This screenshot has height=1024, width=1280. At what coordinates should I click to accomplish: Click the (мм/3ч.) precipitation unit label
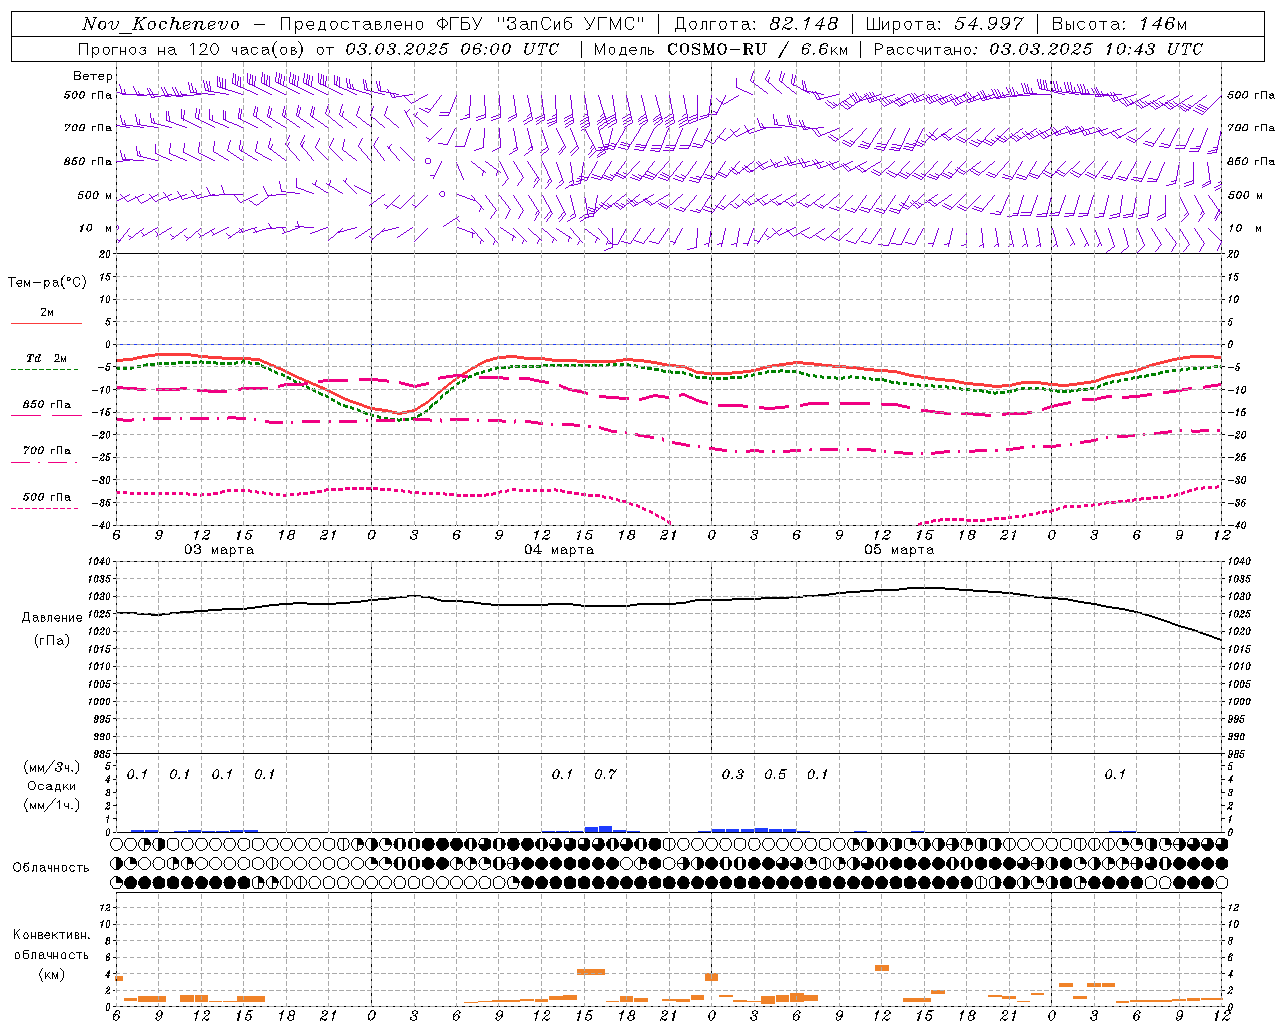[x=52, y=768]
